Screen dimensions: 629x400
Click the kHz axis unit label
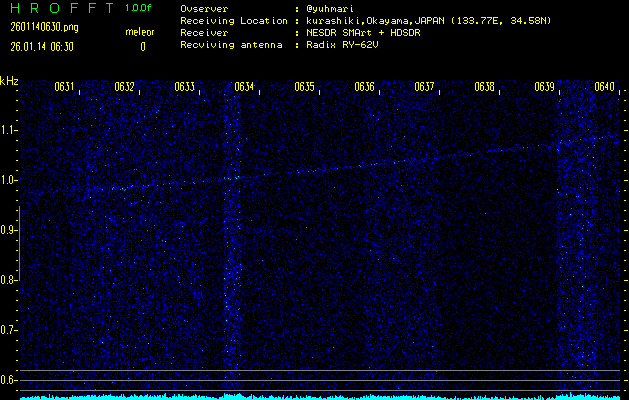coord(9,80)
